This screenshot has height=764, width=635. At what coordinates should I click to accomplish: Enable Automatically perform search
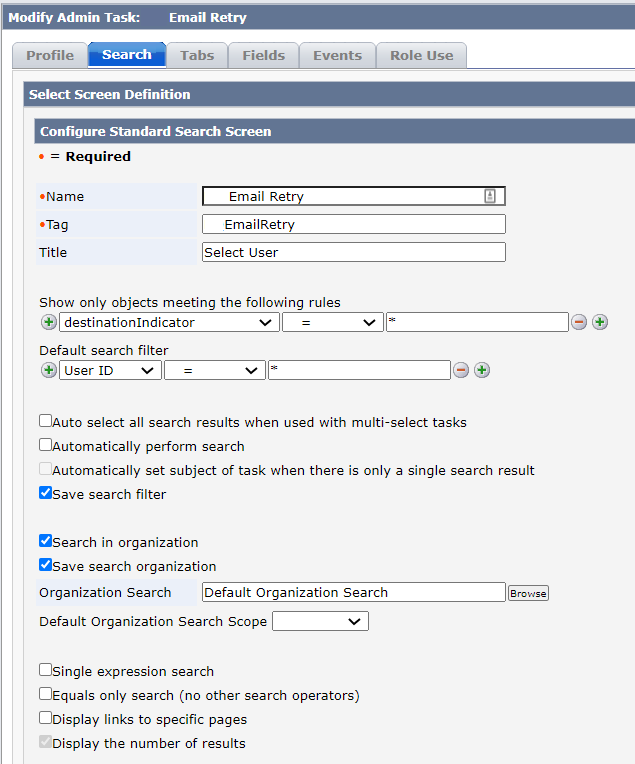point(45,445)
